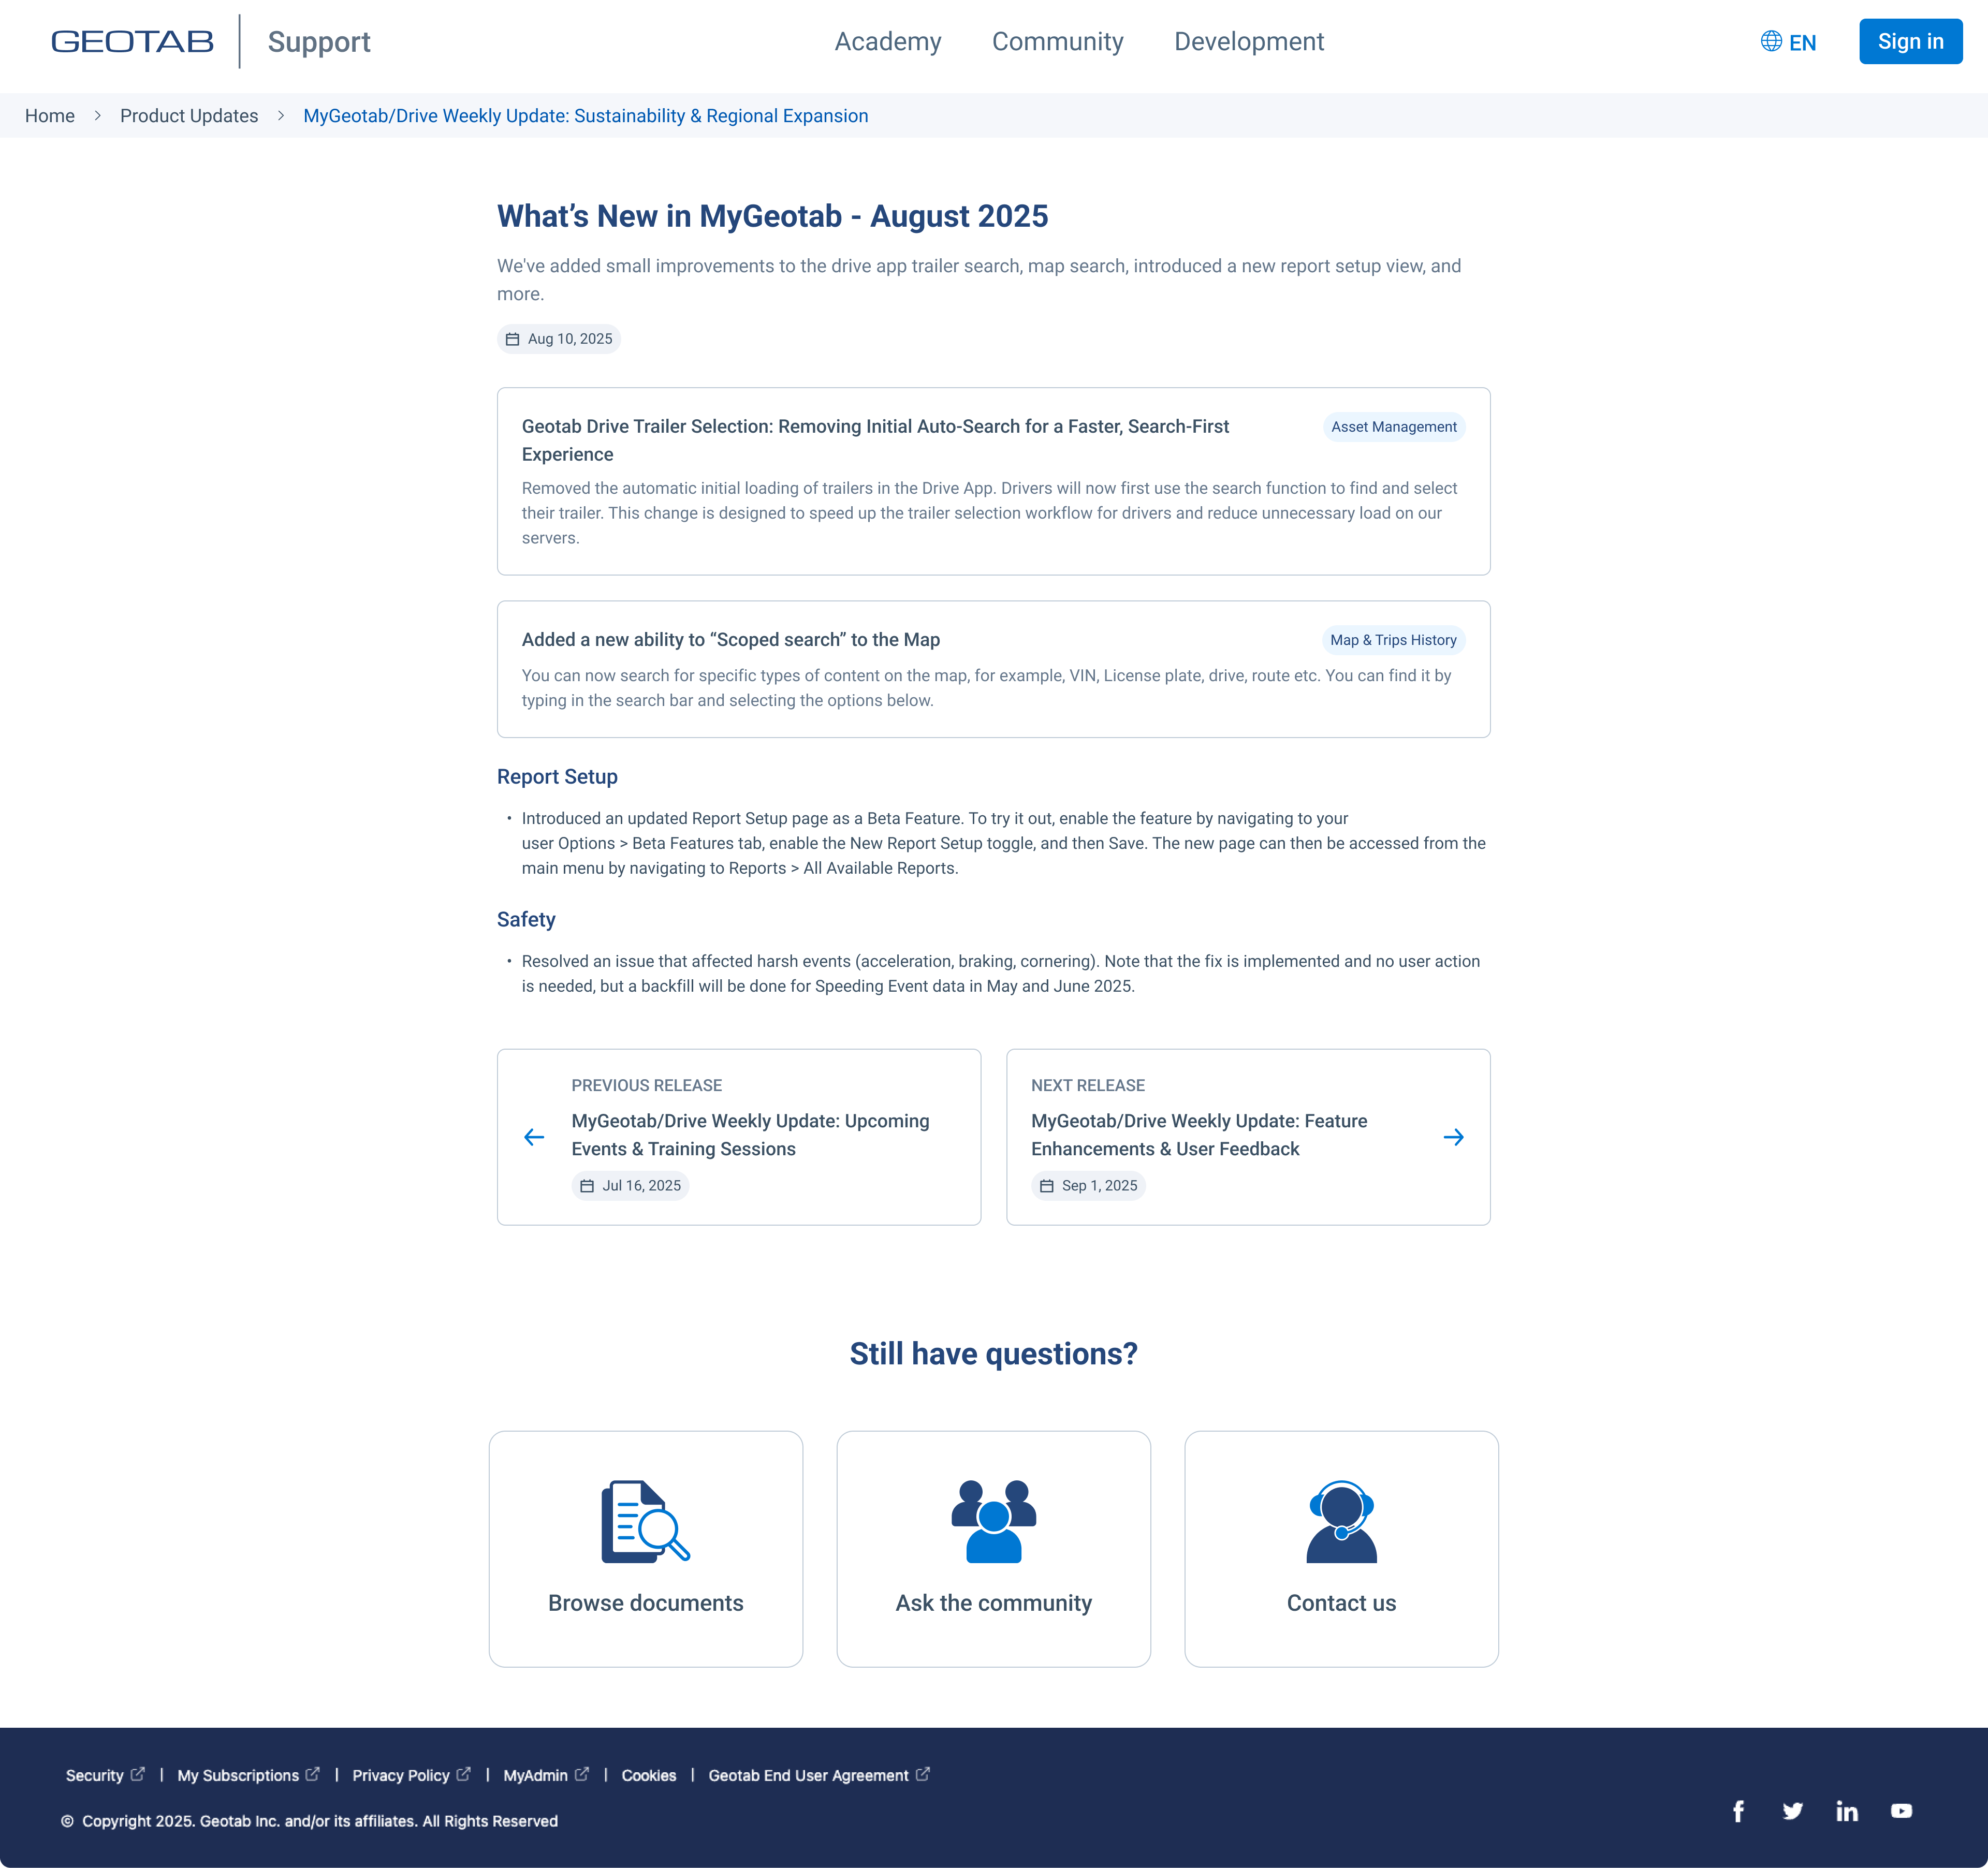Click breadcrumb chevron after Product Updates

coord(281,116)
